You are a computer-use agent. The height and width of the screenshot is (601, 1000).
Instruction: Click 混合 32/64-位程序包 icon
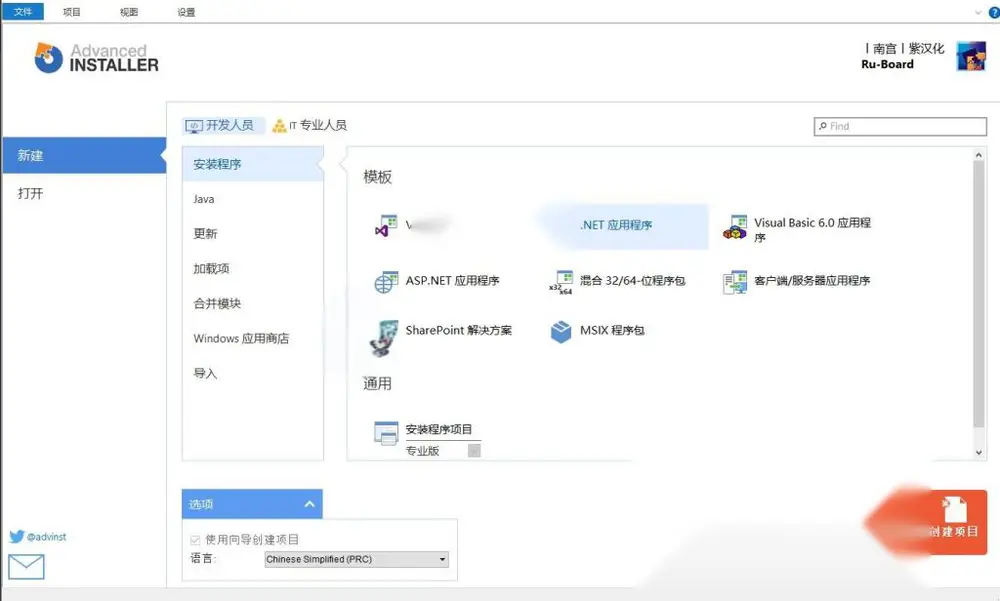(561, 282)
